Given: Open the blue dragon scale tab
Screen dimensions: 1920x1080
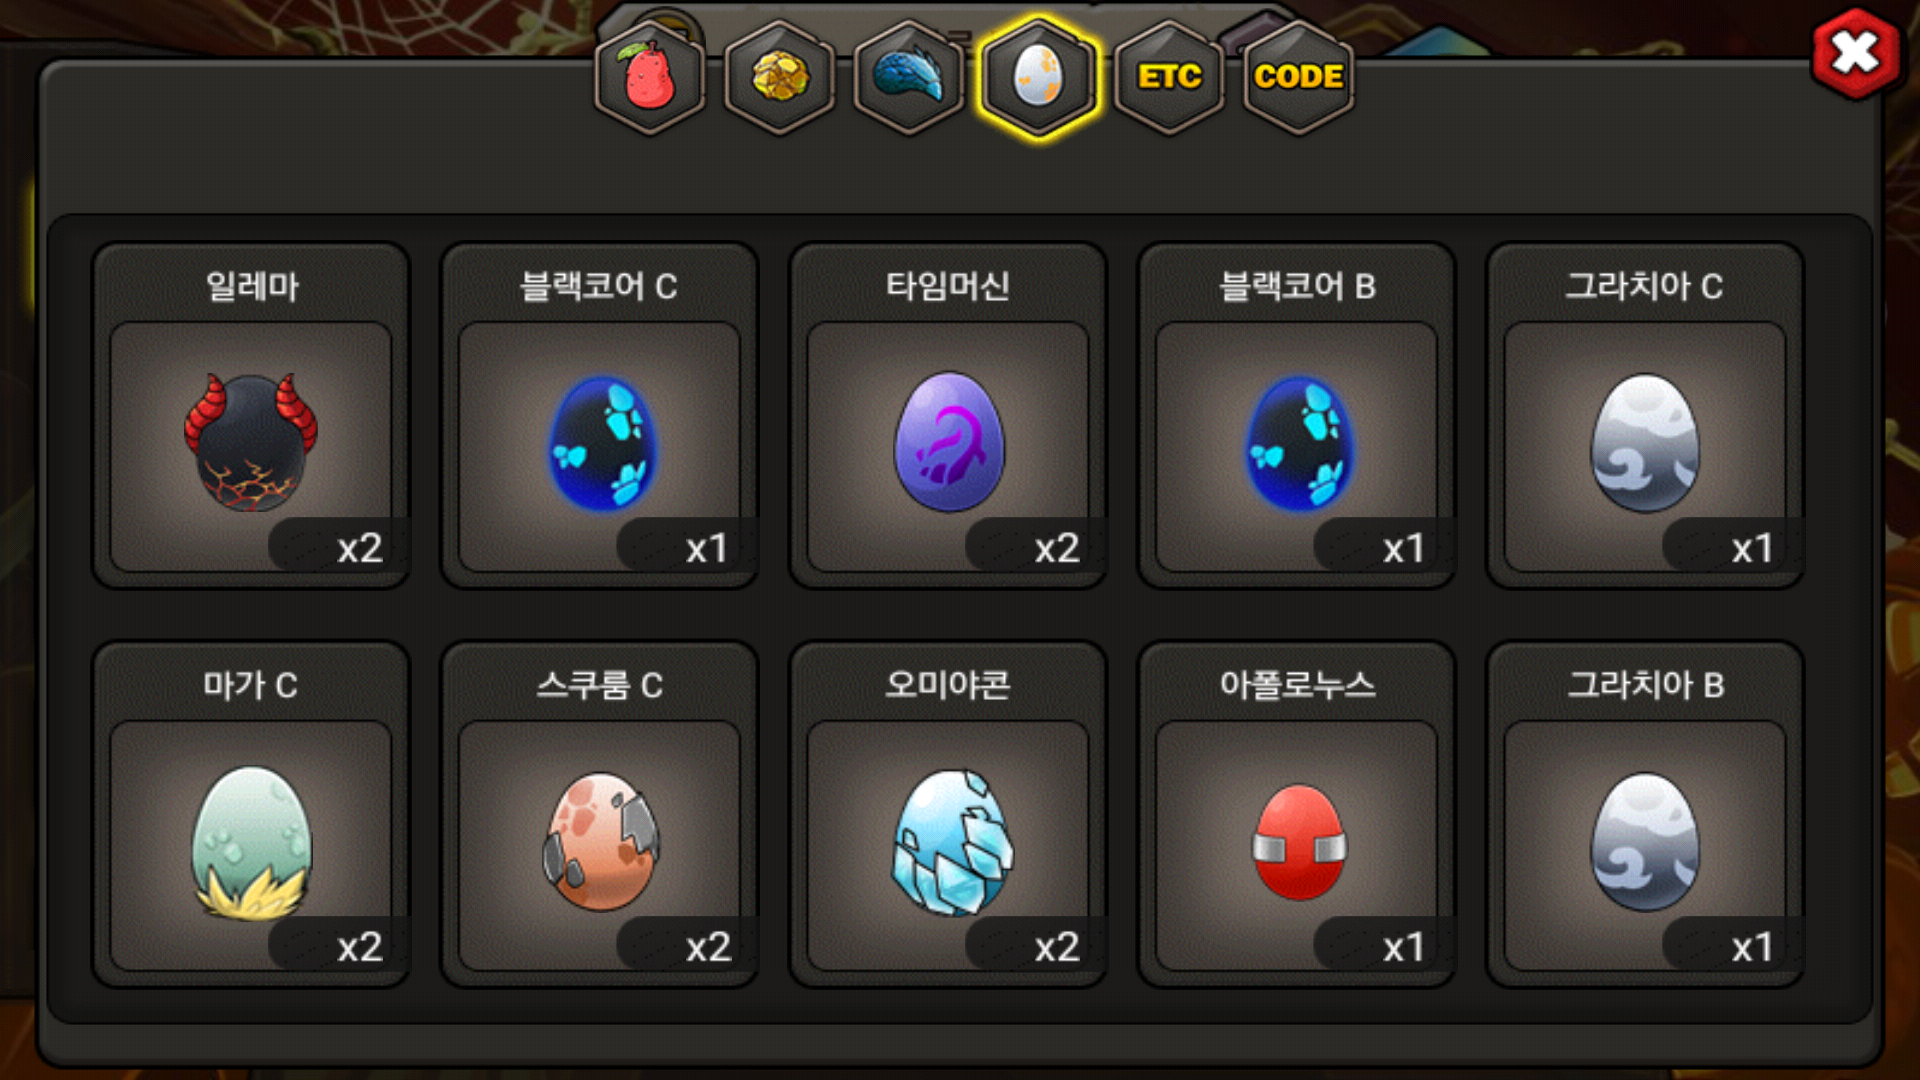Looking at the screenshot, I should [x=909, y=77].
